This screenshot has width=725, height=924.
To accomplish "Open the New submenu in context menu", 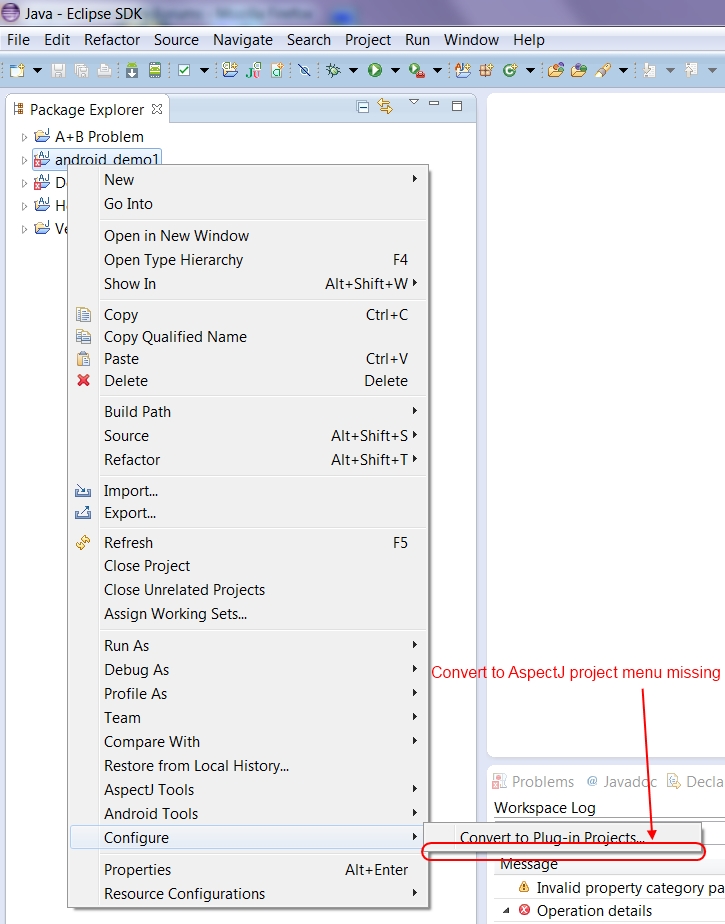I will (248, 180).
